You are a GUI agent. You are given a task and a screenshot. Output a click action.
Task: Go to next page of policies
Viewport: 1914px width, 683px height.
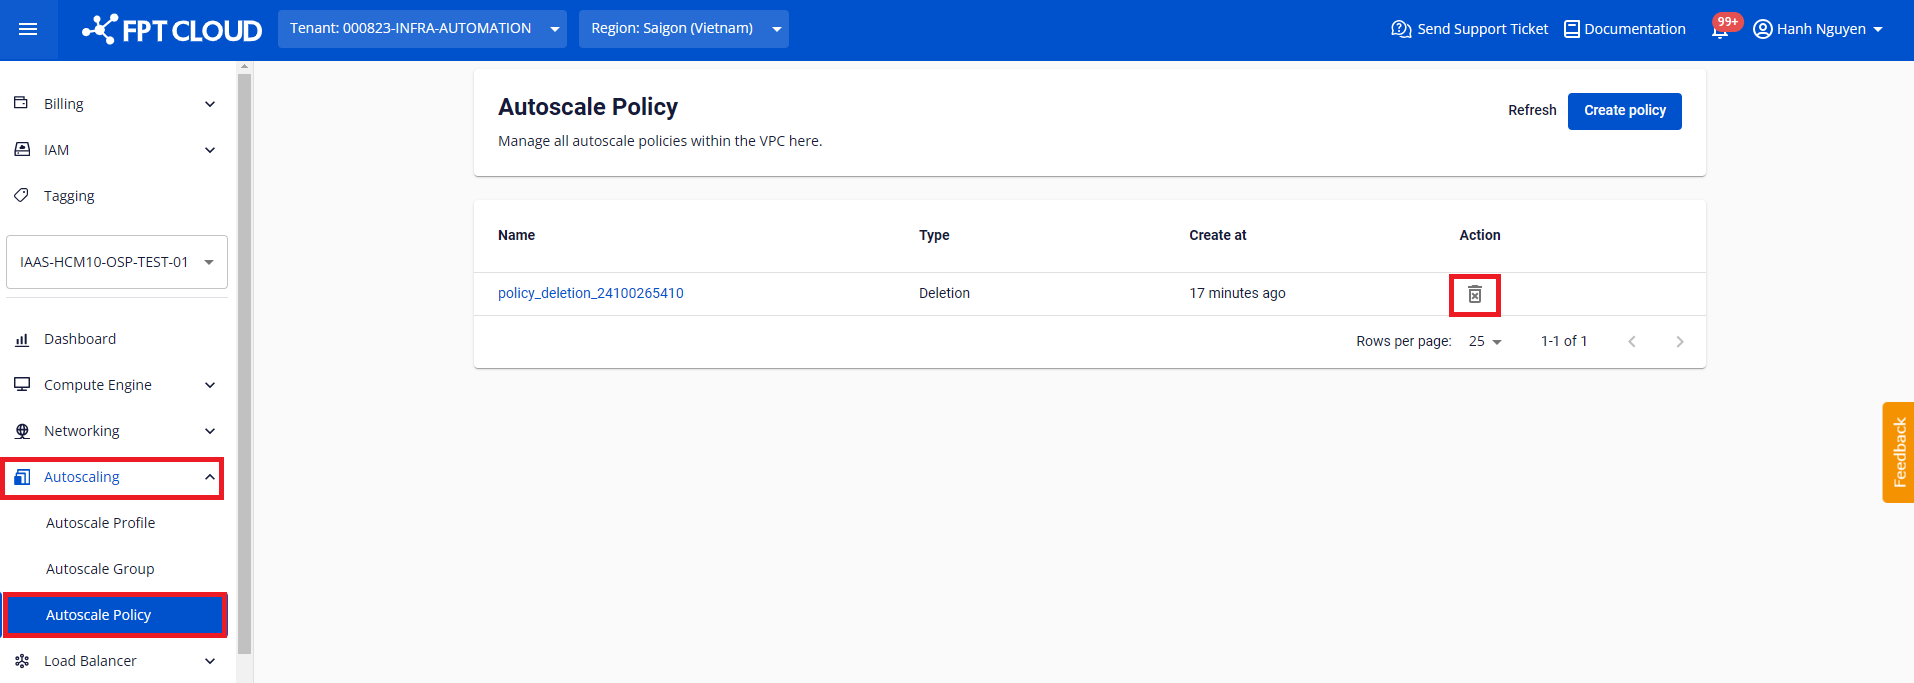point(1679,342)
